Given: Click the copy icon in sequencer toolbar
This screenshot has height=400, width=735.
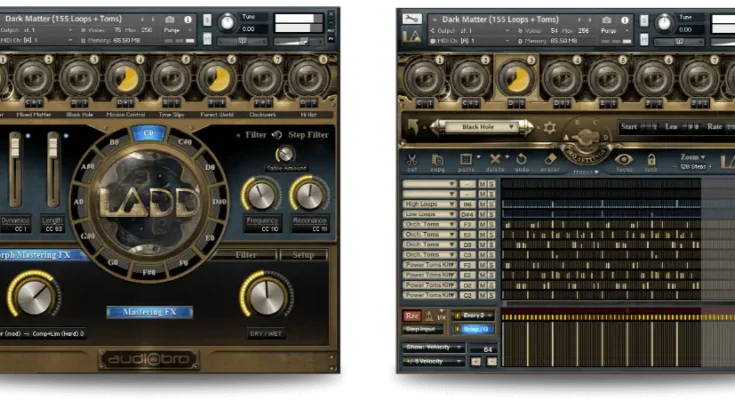Looking at the screenshot, I should pyautogui.click(x=438, y=160).
